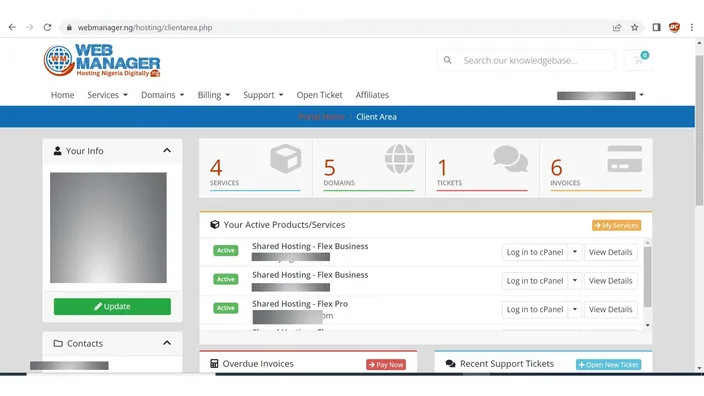704x396 pixels.
Task: Go to Home in the navigation
Action: click(x=62, y=95)
